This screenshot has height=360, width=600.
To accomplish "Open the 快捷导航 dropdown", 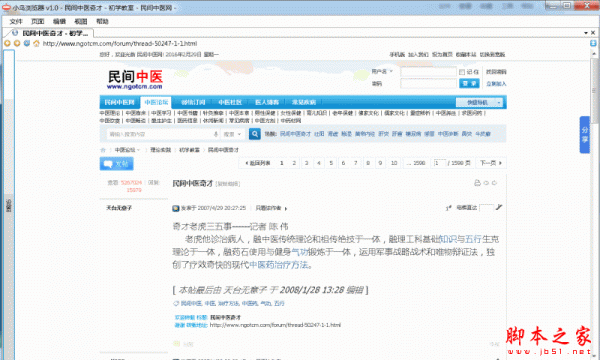I will [x=479, y=103].
